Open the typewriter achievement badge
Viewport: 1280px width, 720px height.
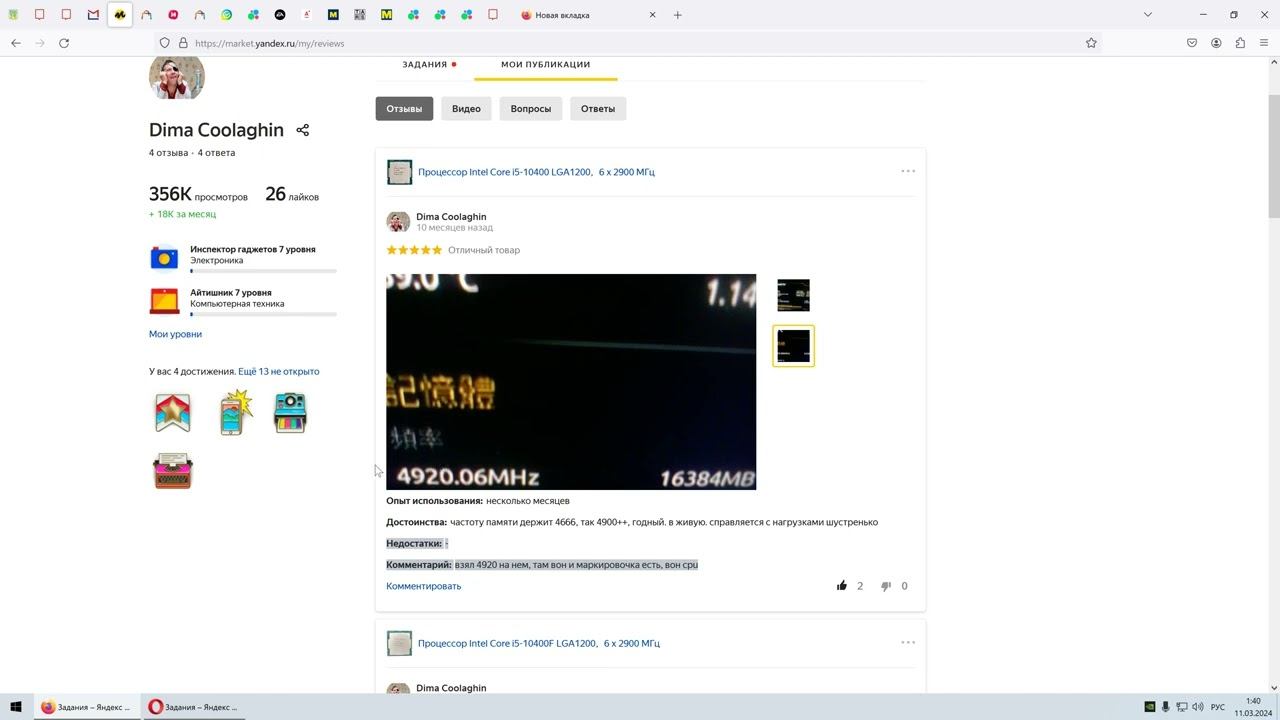[173, 470]
